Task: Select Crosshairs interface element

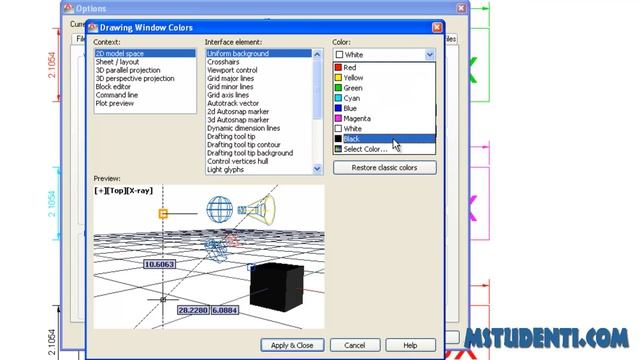Action: pos(259,62)
